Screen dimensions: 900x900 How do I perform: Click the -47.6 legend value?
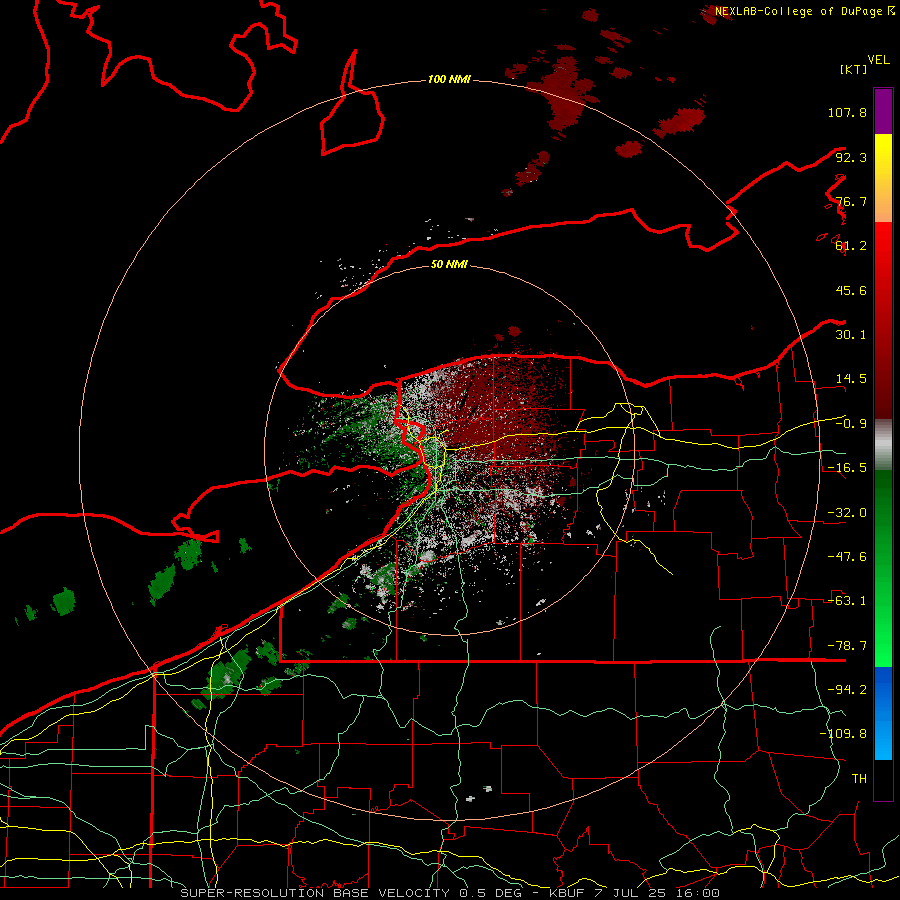(847, 557)
